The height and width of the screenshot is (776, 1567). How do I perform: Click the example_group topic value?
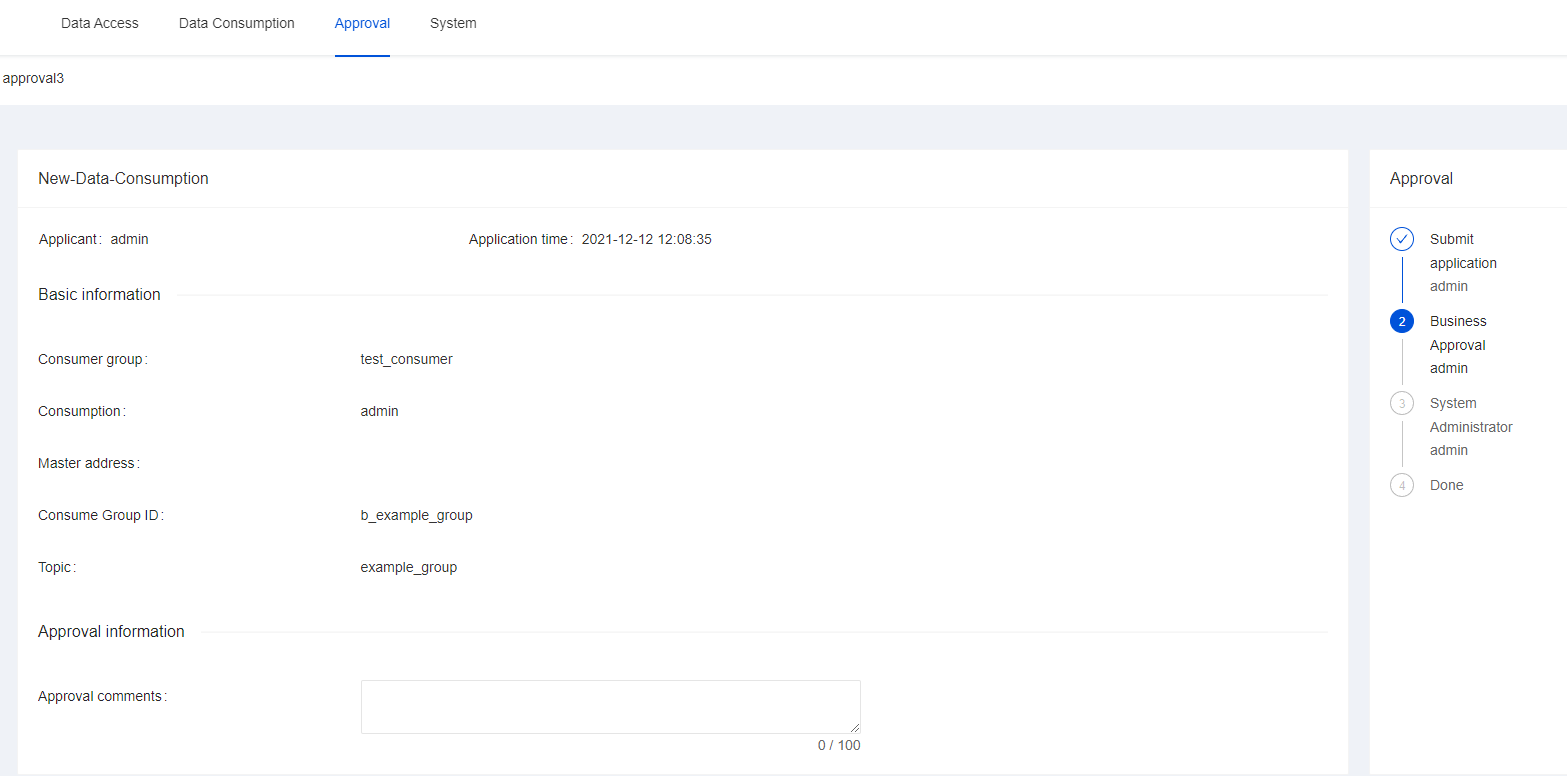tap(408, 567)
